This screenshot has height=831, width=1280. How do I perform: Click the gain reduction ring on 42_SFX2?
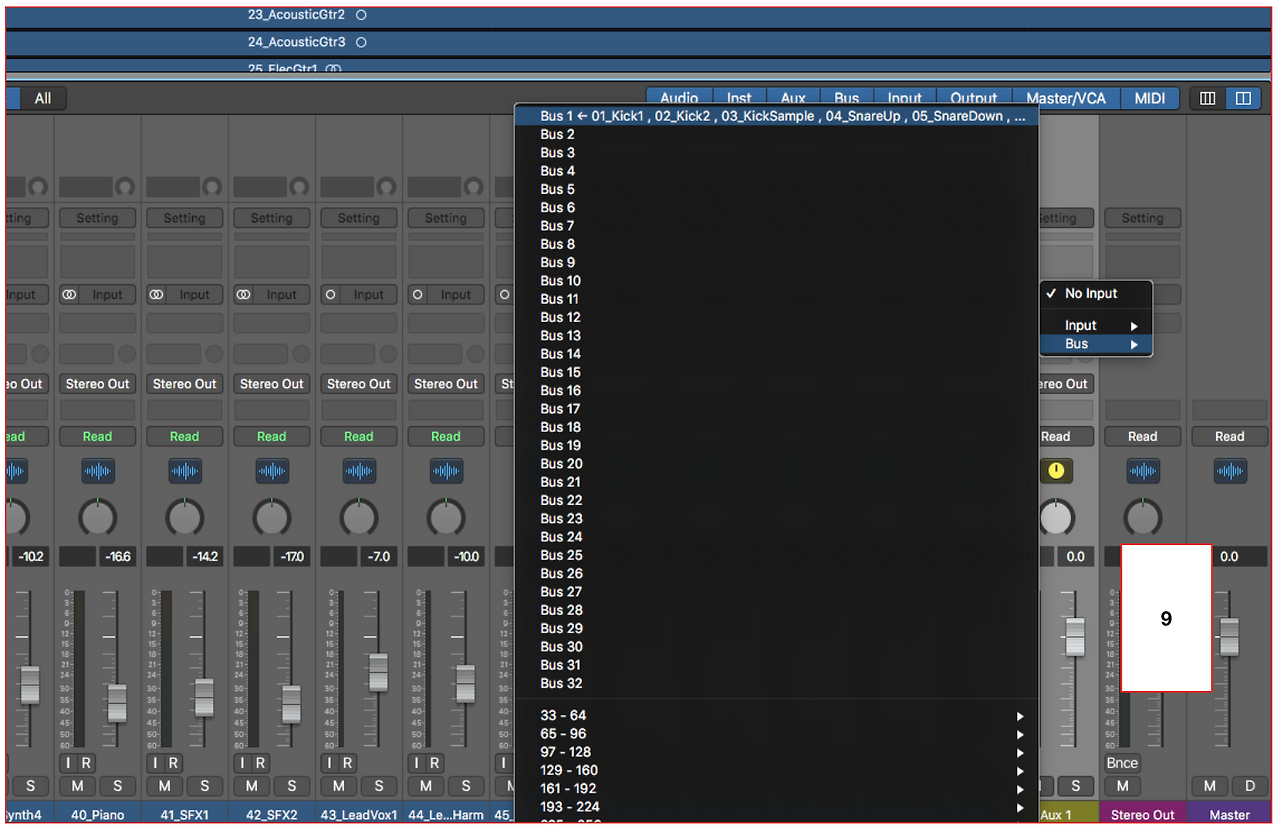click(298, 186)
